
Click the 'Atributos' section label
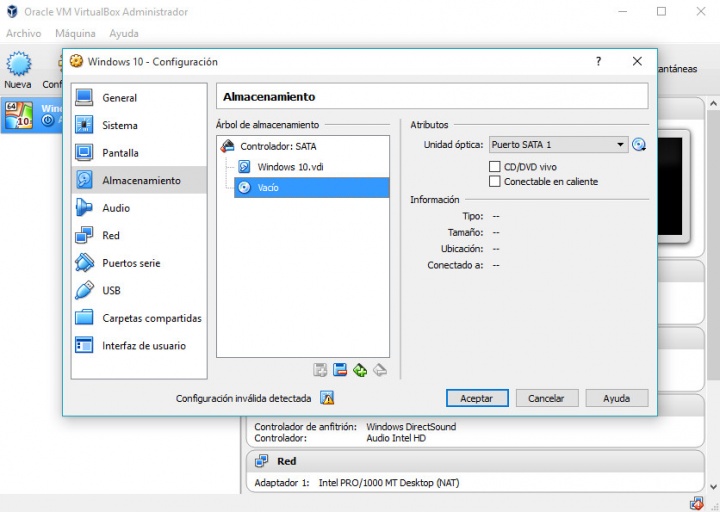click(429, 125)
